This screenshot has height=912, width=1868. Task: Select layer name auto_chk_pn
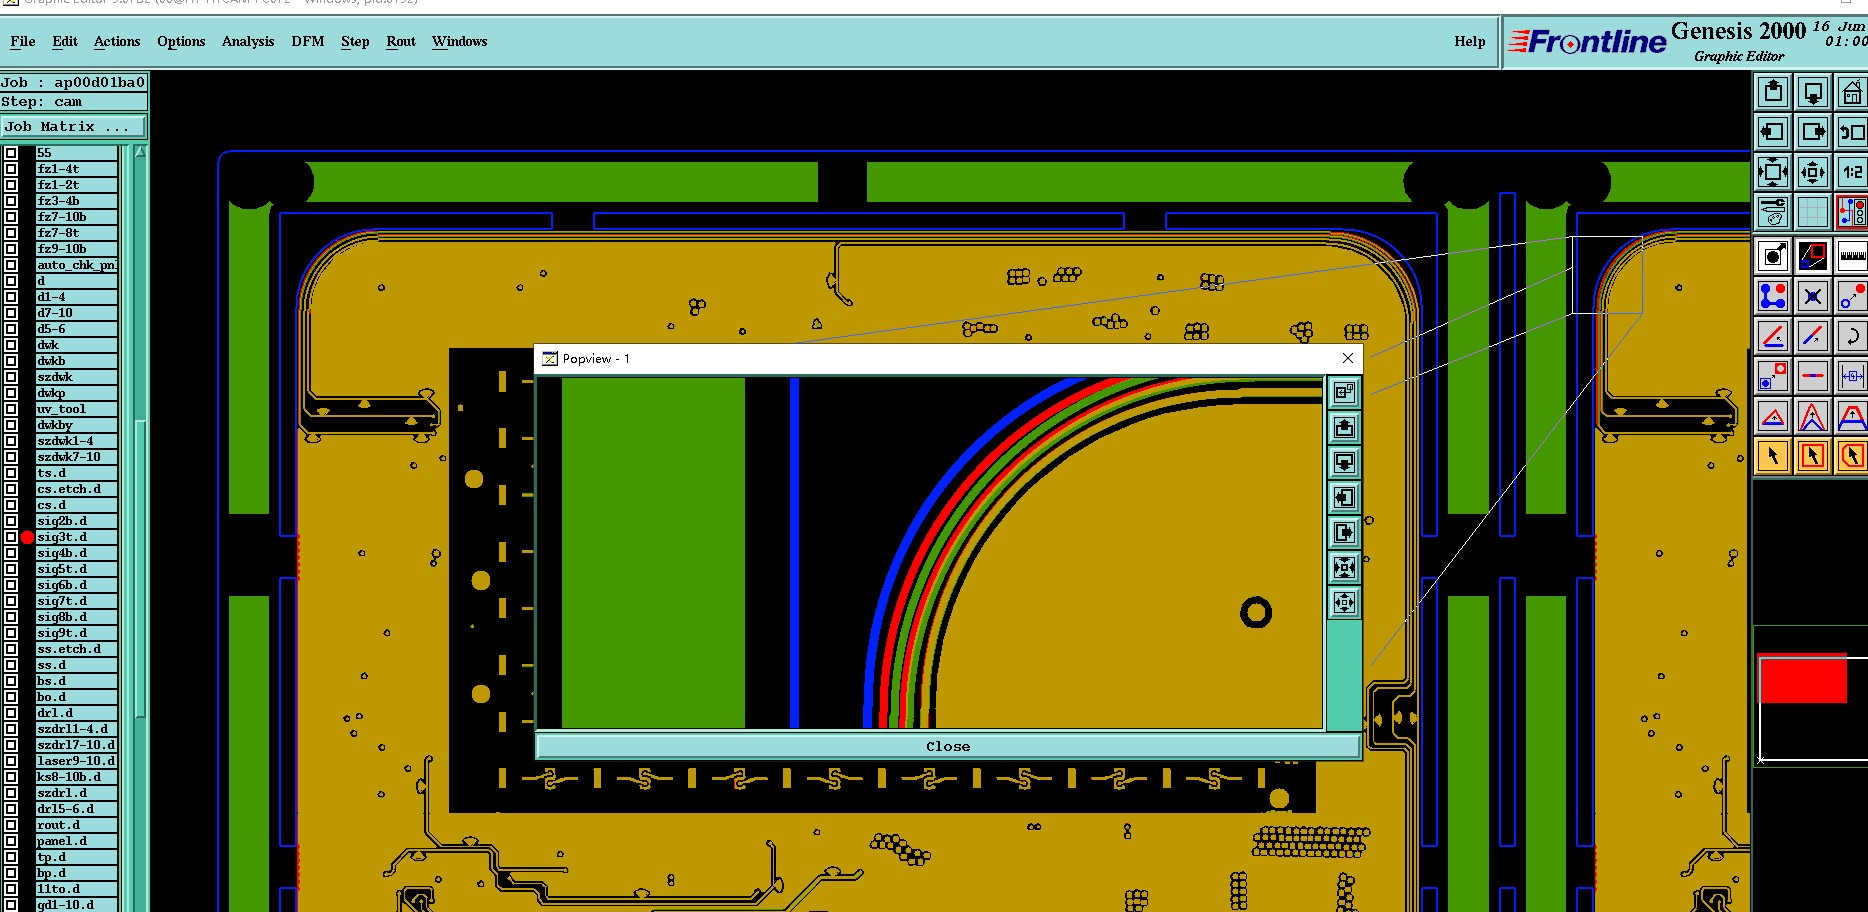77,265
